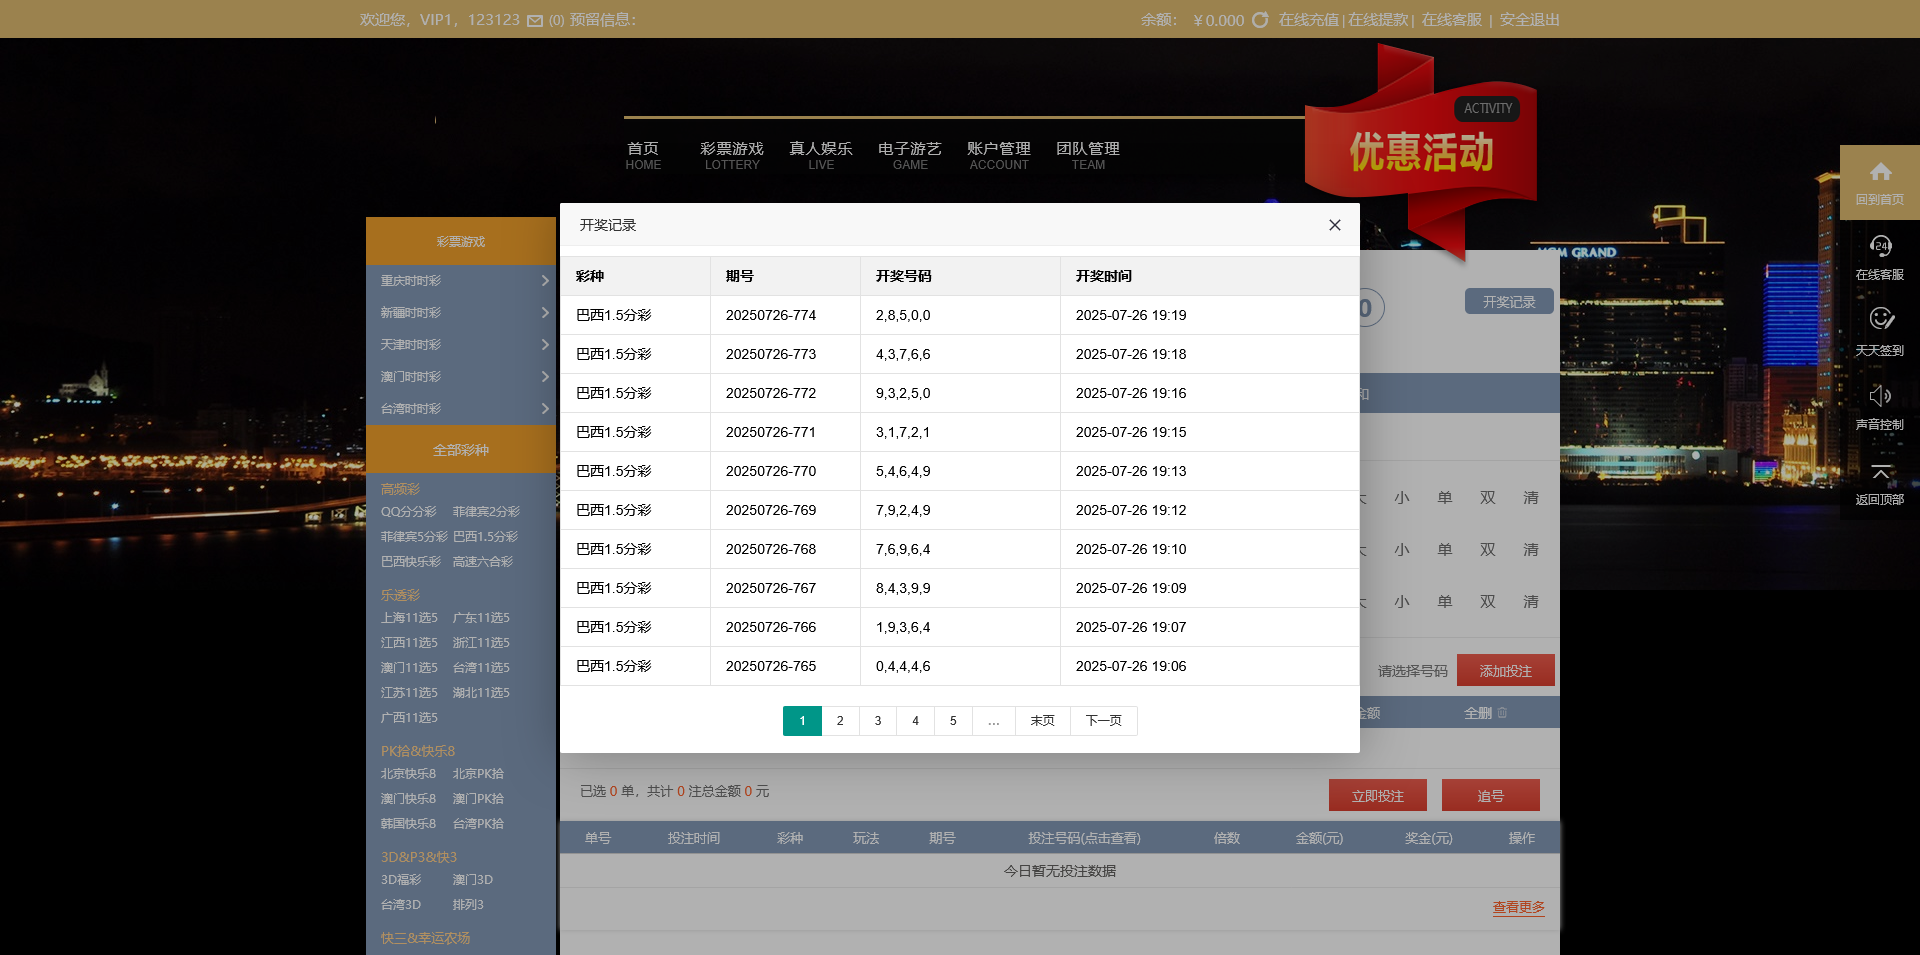This screenshot has height=955, width=1920.
Task: Click the 下一页 next page button
Action: (x=1103, y=721)
